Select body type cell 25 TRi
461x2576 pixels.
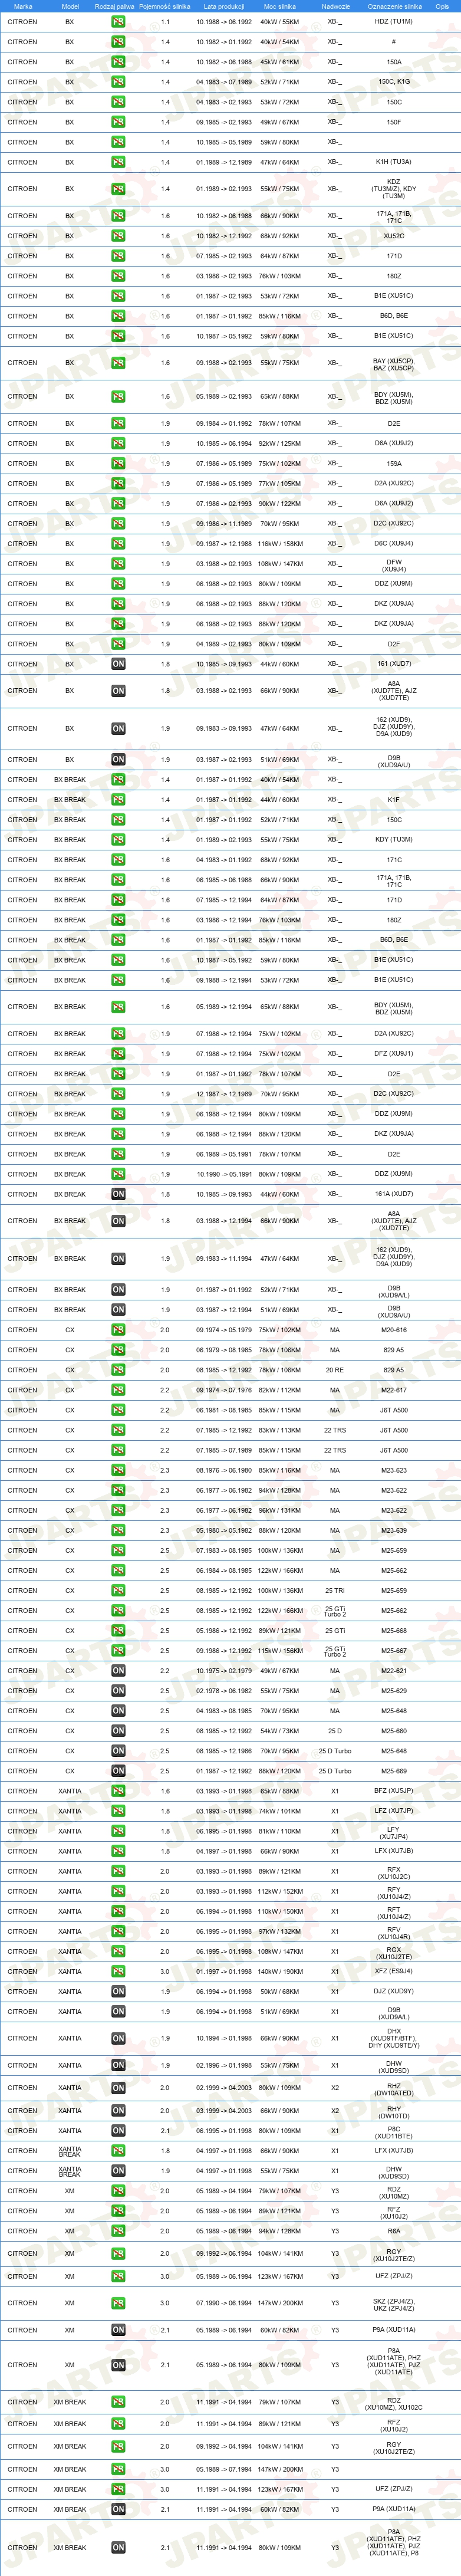335,1590
